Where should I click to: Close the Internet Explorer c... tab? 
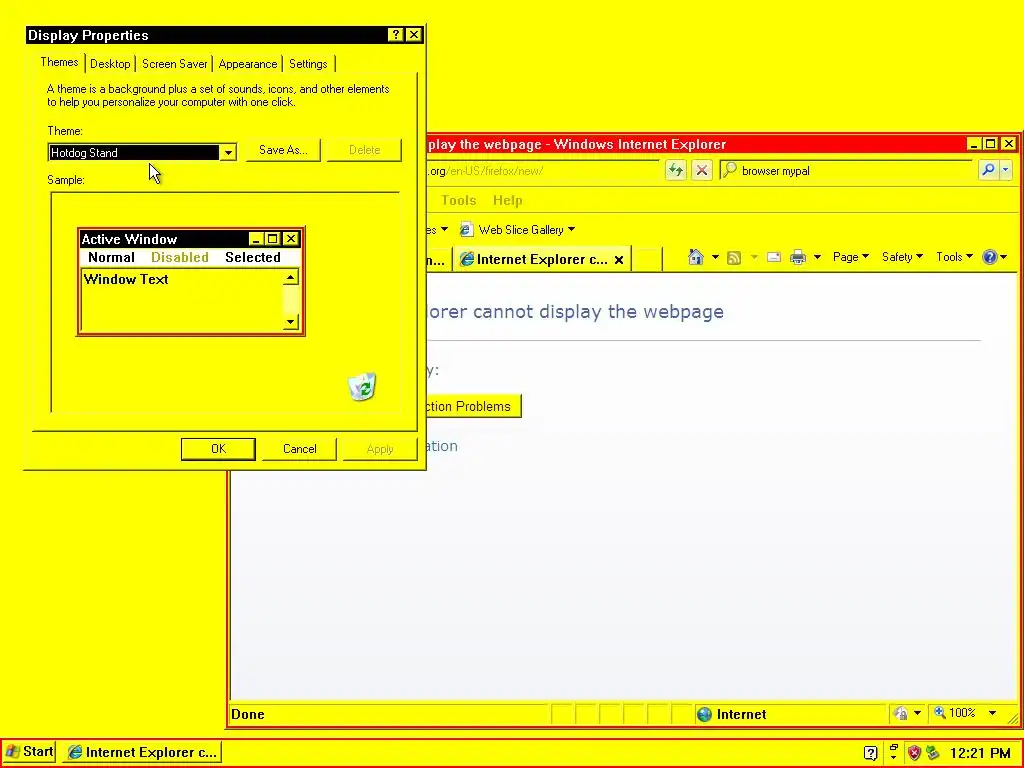619,260
